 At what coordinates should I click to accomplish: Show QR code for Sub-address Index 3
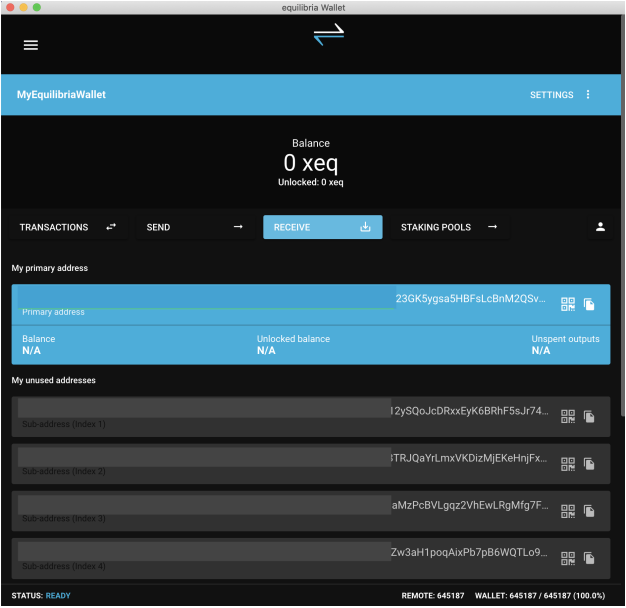pos(568,511)
